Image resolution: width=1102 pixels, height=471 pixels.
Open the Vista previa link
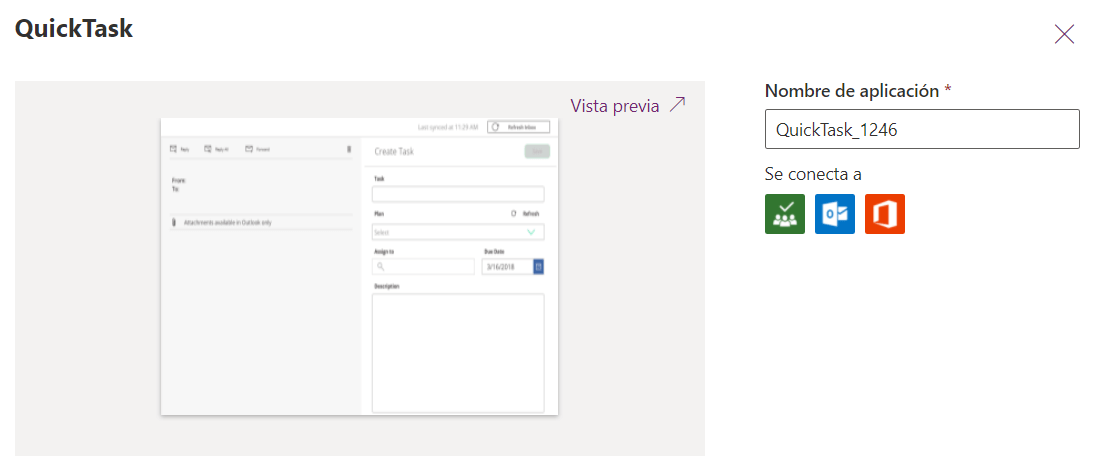[615, 105]
